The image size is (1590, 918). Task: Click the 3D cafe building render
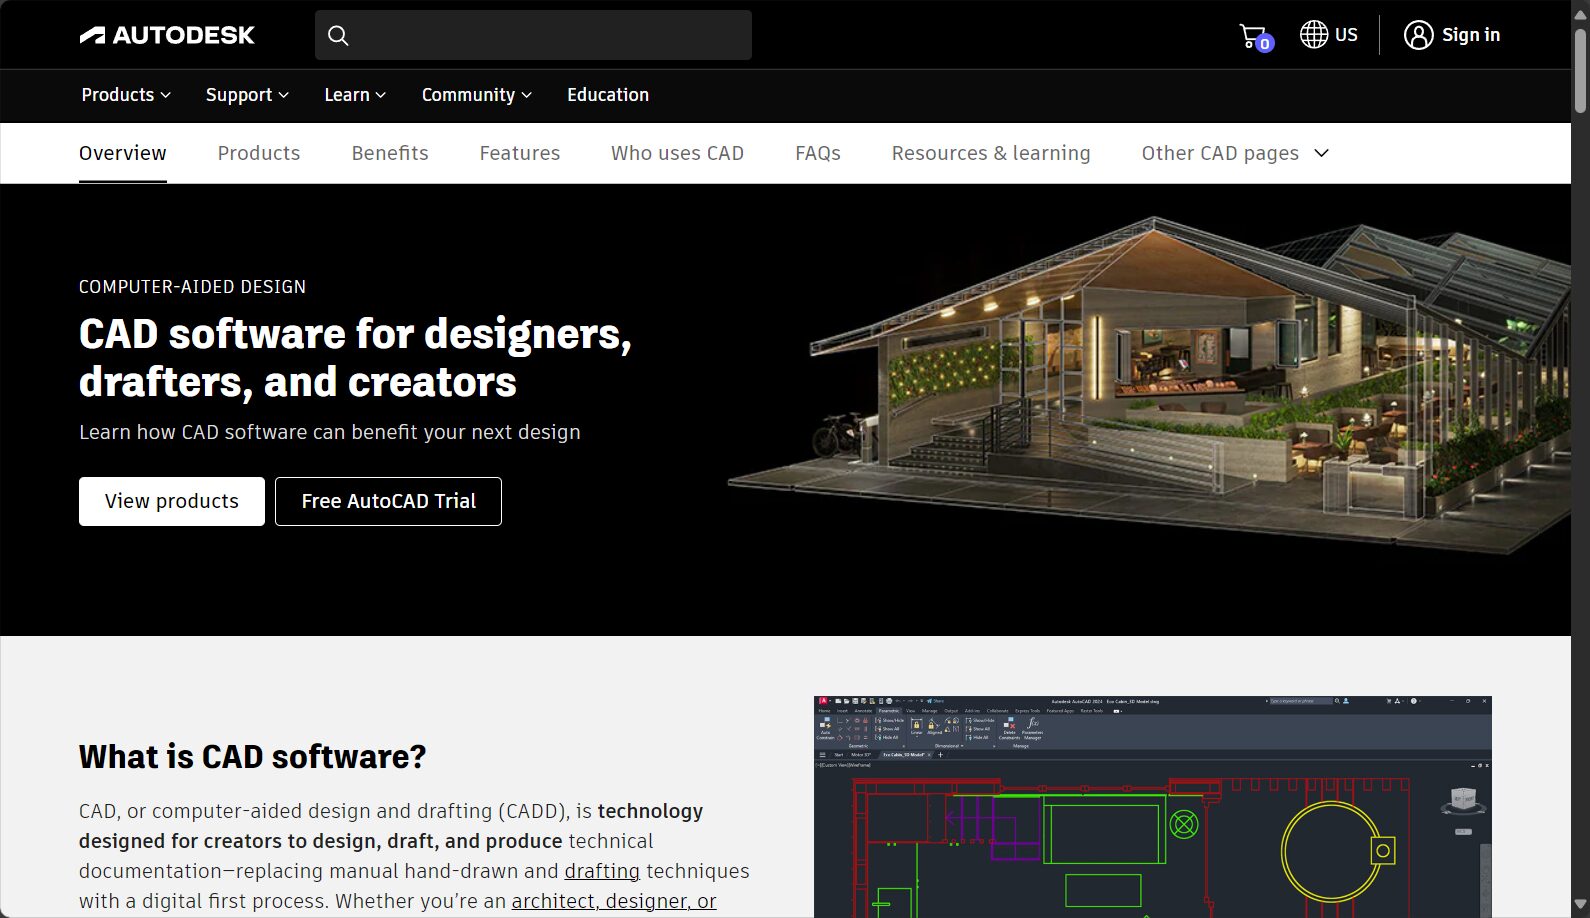pyautogui.click(x=1150, y=385)
